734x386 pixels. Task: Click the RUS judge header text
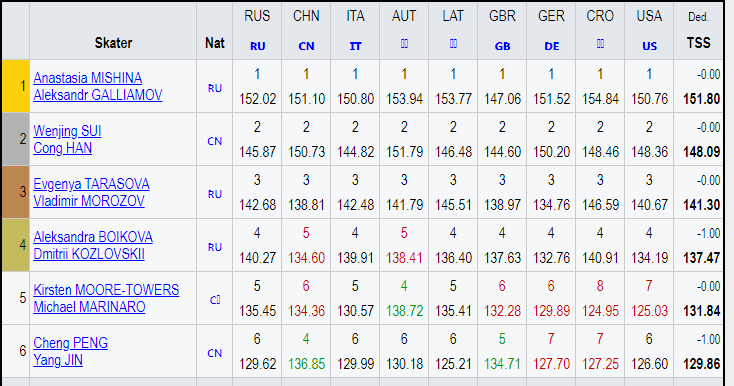257,16
